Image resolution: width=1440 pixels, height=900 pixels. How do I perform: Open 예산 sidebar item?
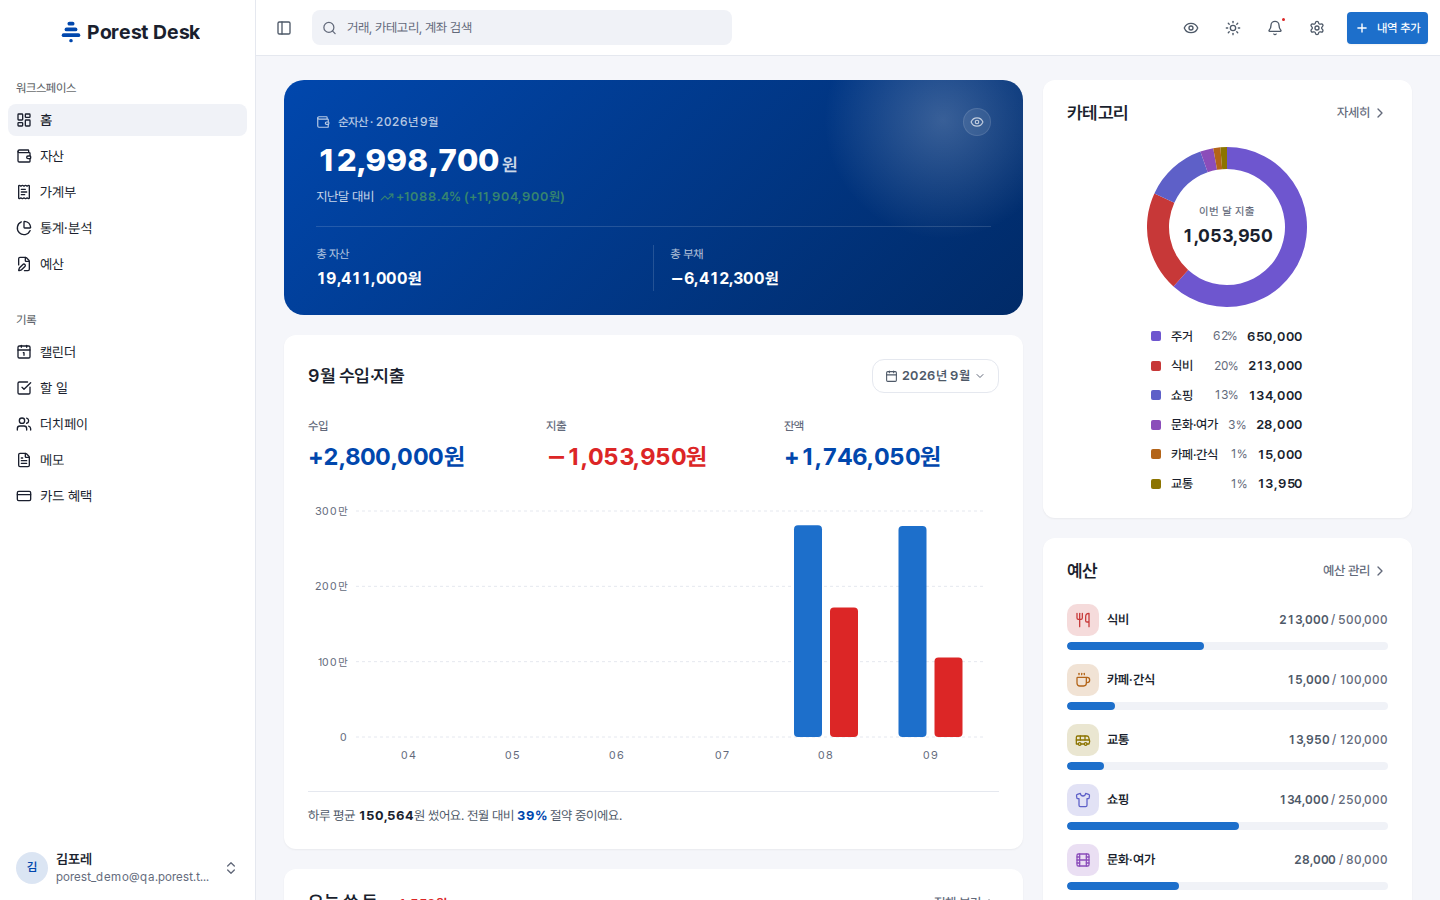point(127,264)
